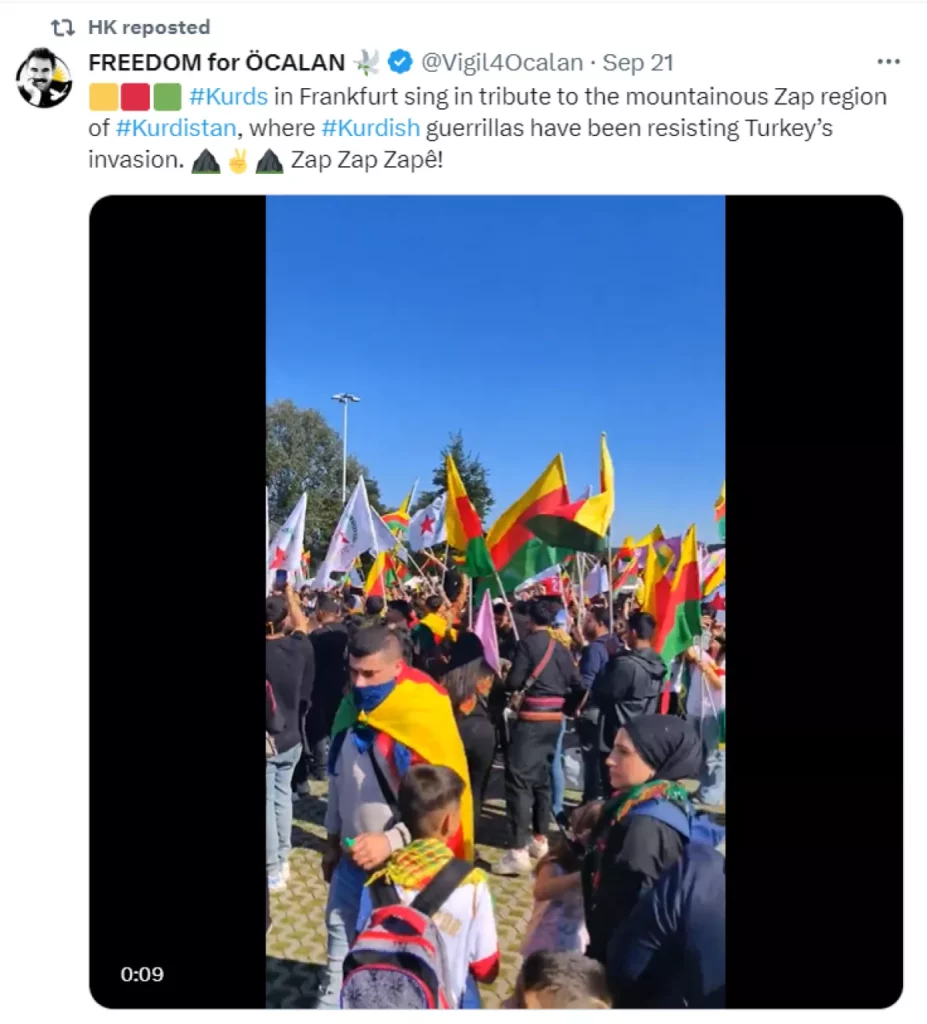Click the first mountain emoji after invasion
The height and width of the screenshot is (1024, 927).
point(206,161)
